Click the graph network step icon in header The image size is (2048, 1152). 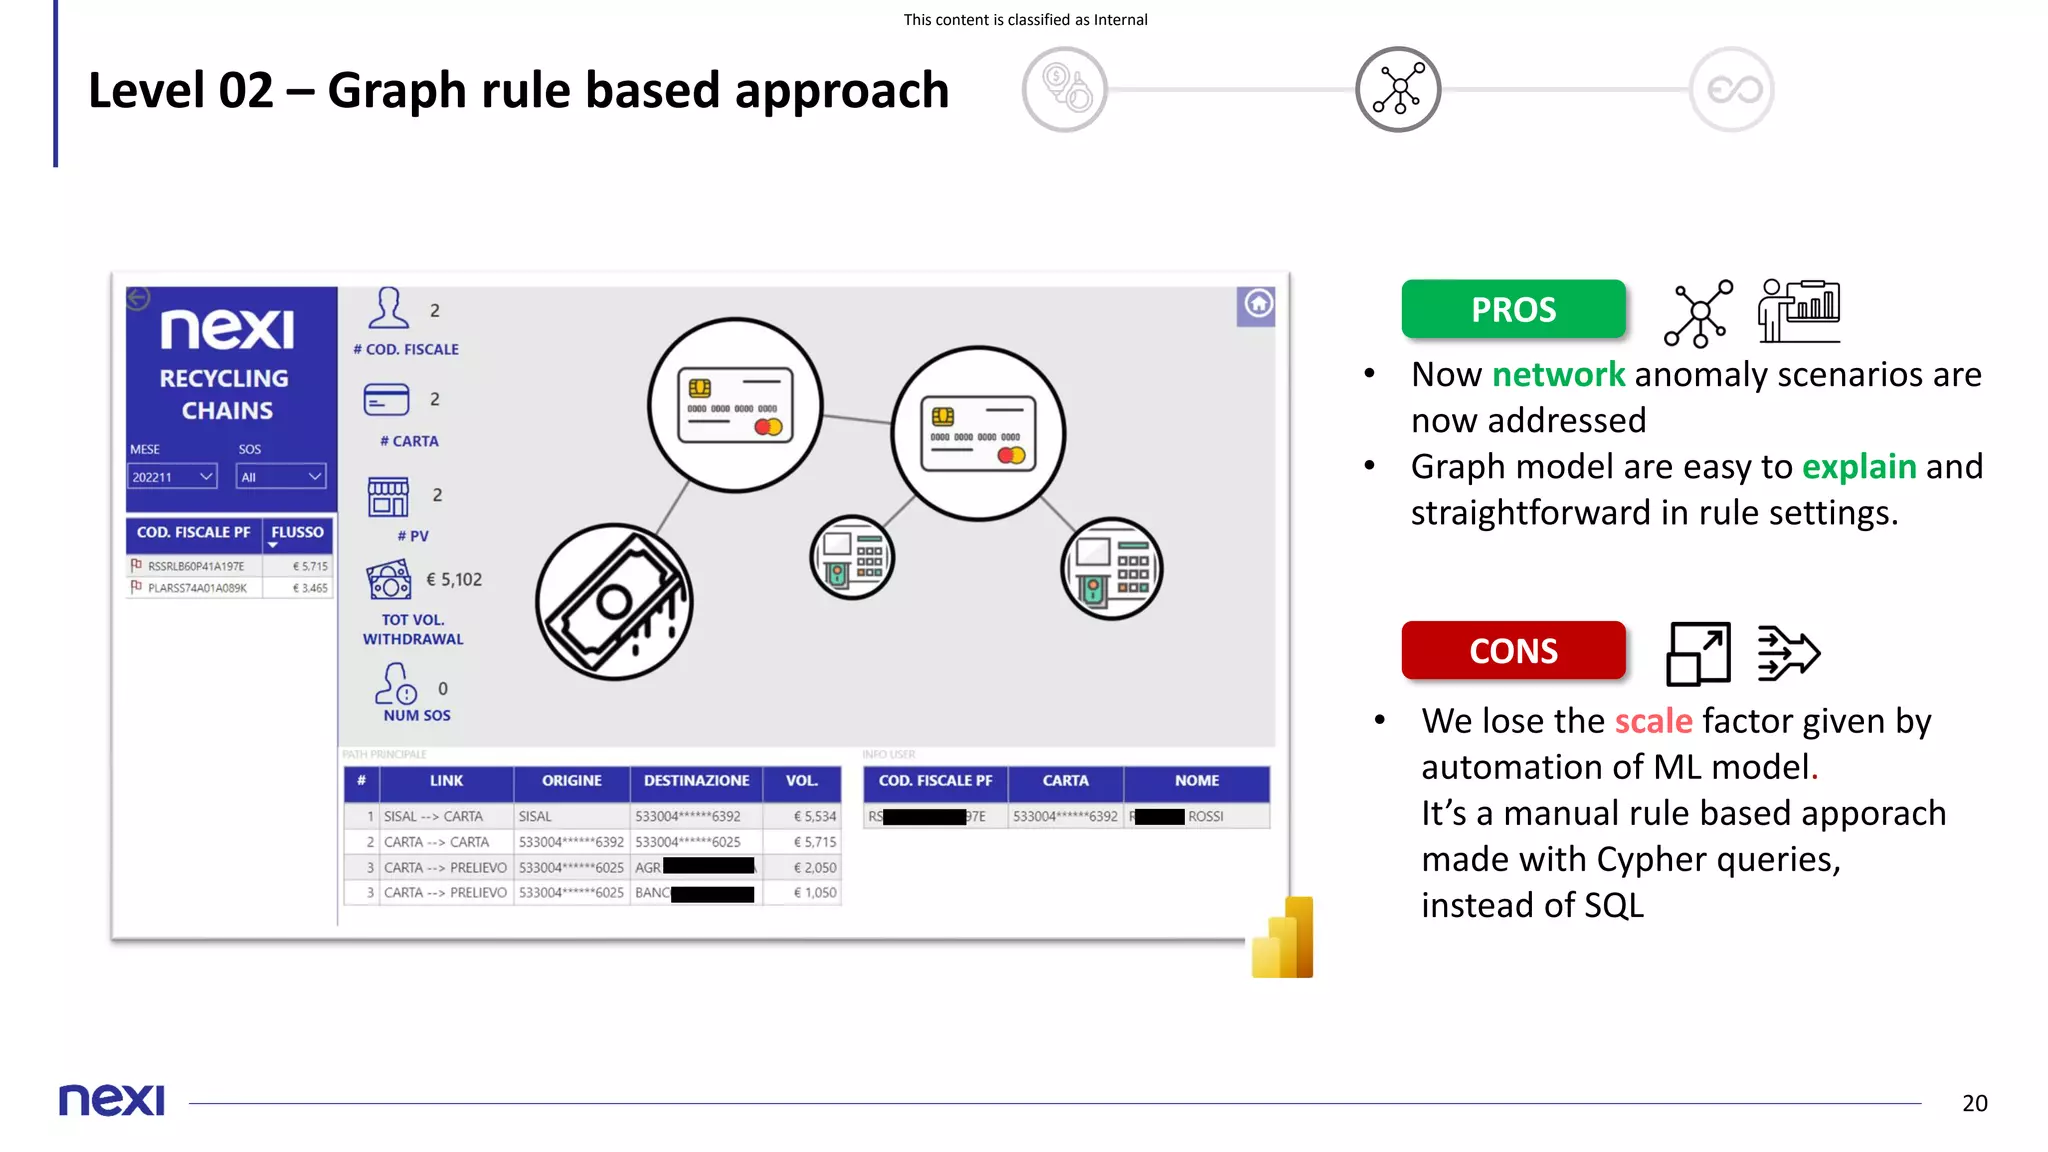click(x=1398, y=89)
